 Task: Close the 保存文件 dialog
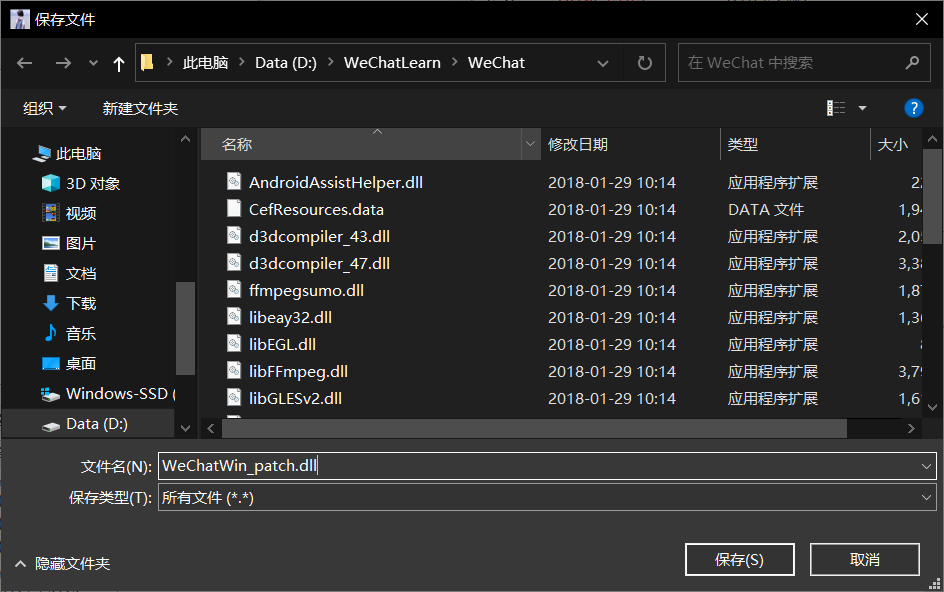point(922,19)
